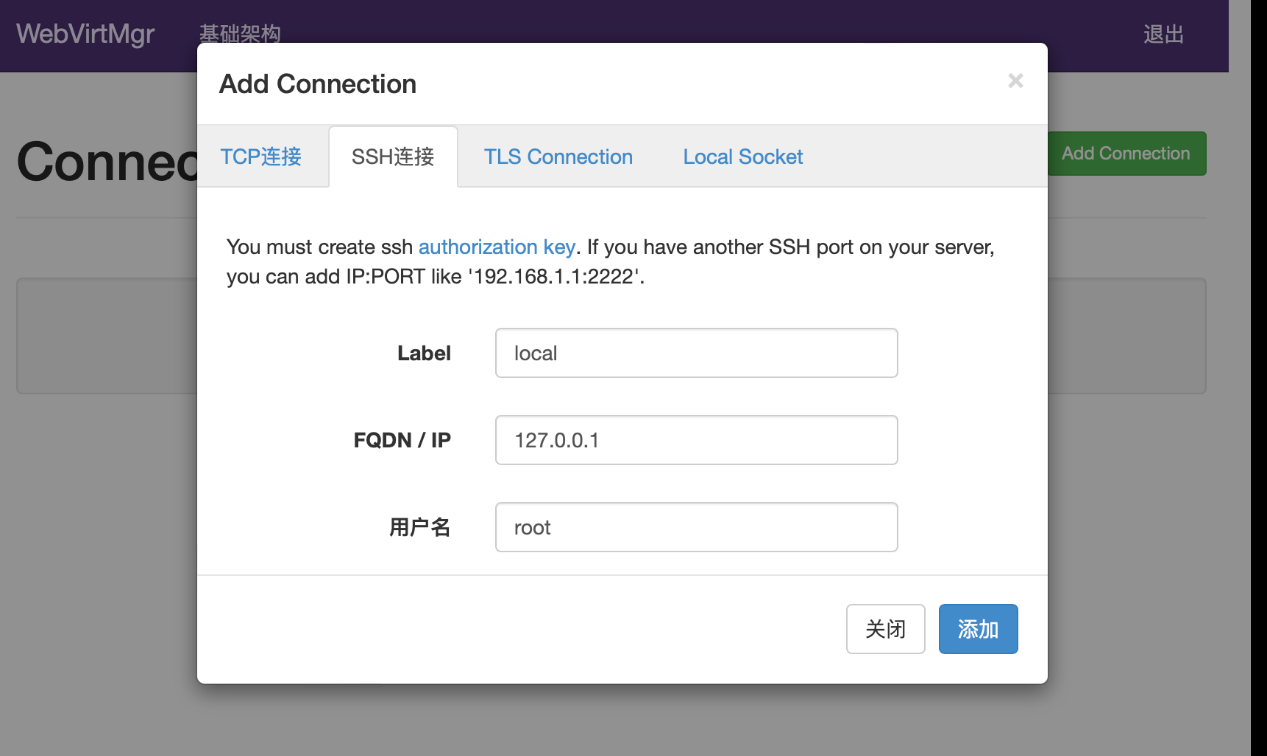The width and height of the screenshot is (1267, 756).
Task: Click 退出 to log out
Action: (x=1163, y=35)
